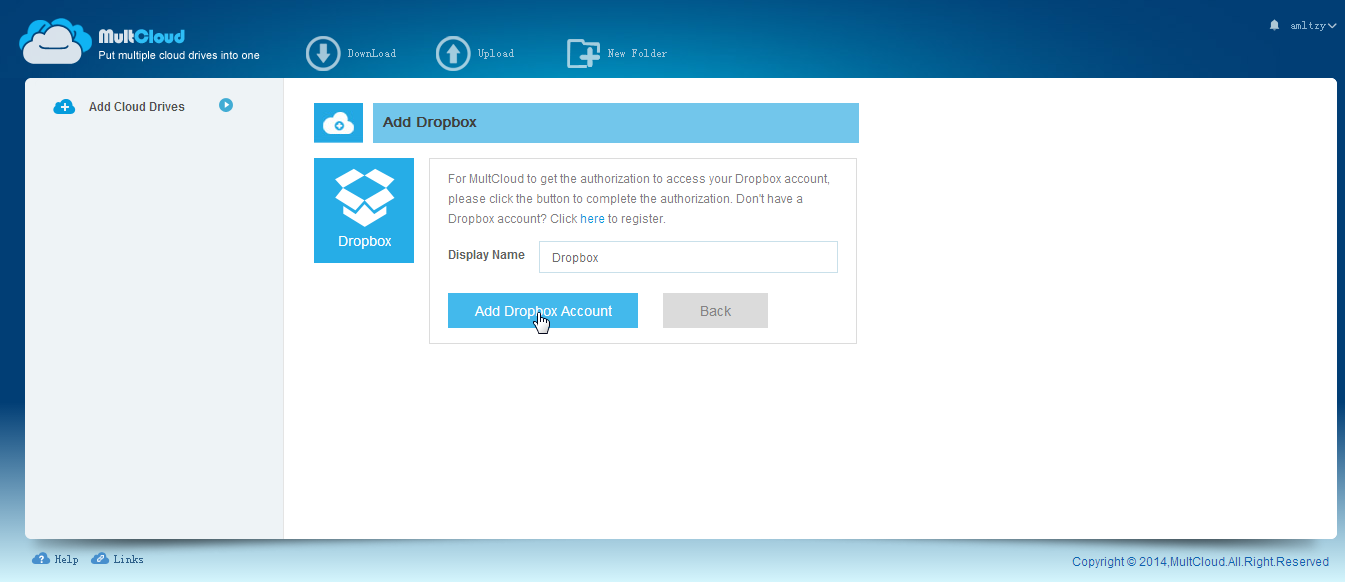Image resolution: width=1345 pixels, height=582 pixels.
Task: Open the amltzy user dropdown
Action: pos(1313,26)
